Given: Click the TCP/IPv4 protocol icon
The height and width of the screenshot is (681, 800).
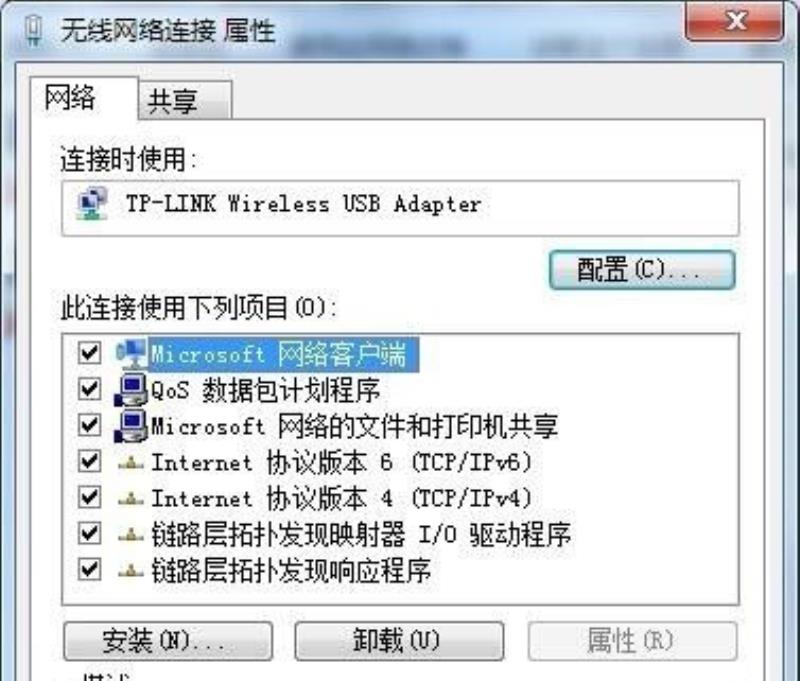Looking at the screenshot, I should coord(131,498).
